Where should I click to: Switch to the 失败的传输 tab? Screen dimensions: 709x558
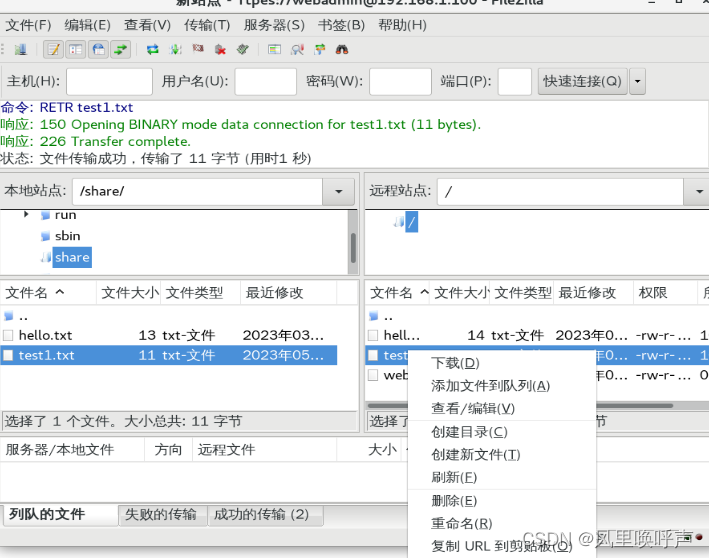[161, 515]
